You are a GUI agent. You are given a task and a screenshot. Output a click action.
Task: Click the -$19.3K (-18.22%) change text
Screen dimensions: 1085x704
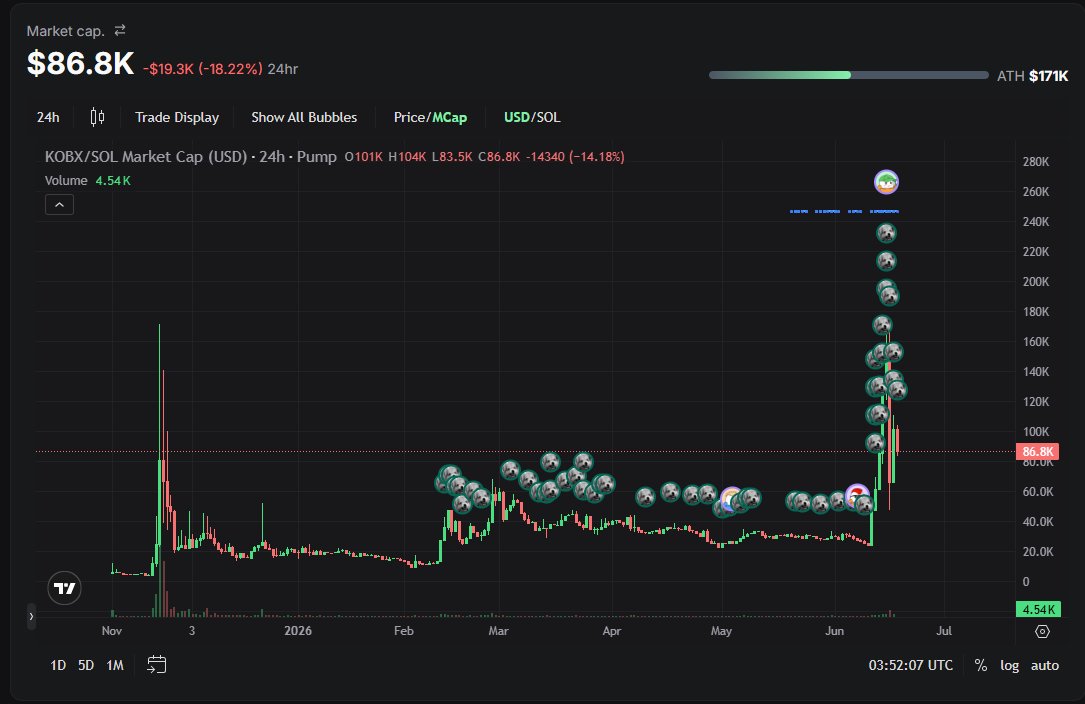point(203,69)
